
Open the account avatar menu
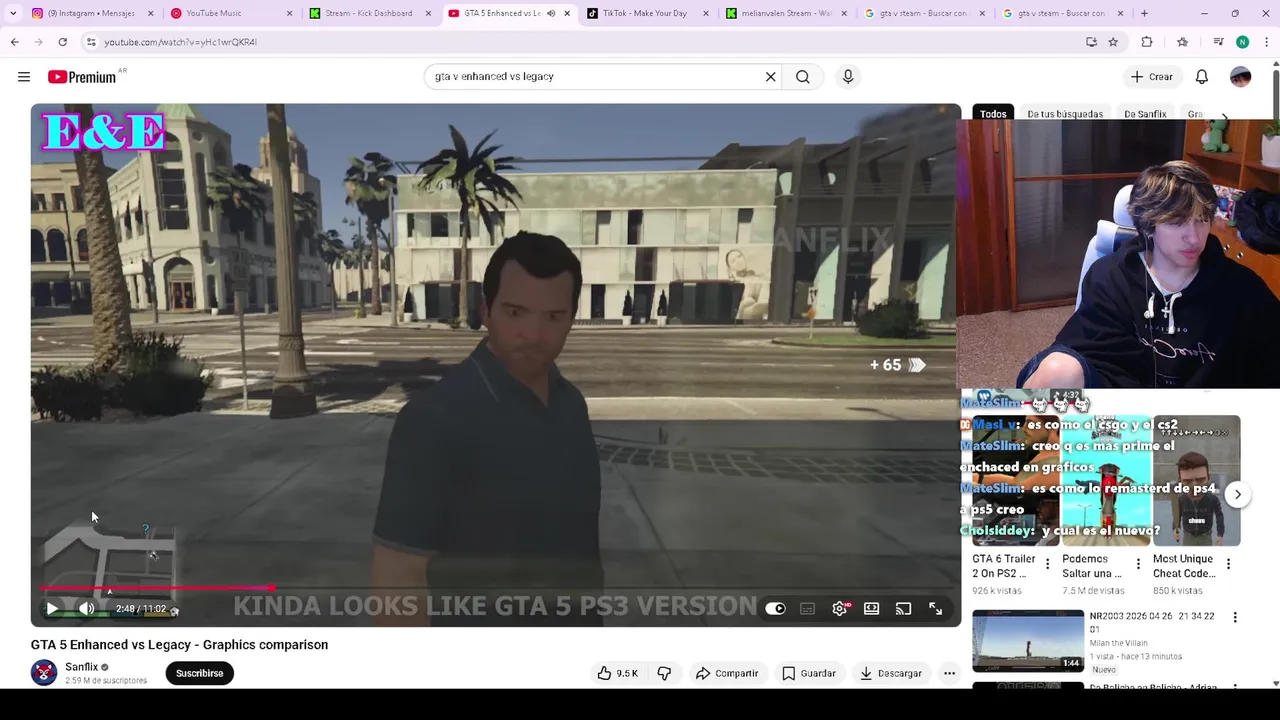click(x=1241, y=77)
